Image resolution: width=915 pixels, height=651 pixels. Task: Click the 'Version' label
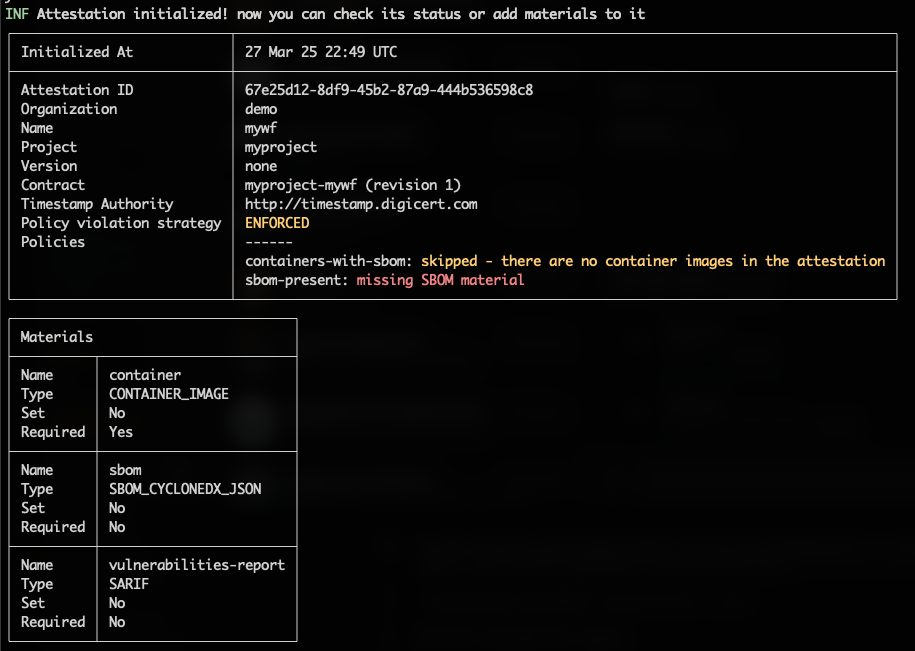coord(49,166)
